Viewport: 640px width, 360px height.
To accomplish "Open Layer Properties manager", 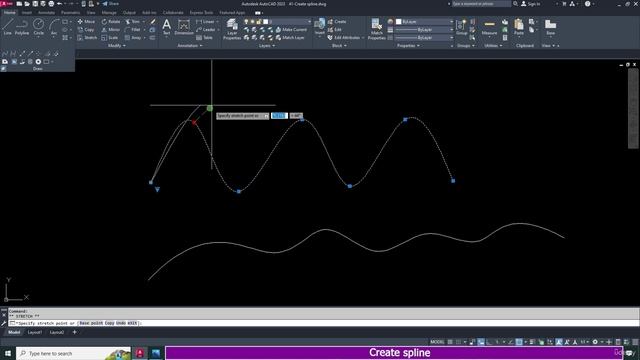I will 232,29.
